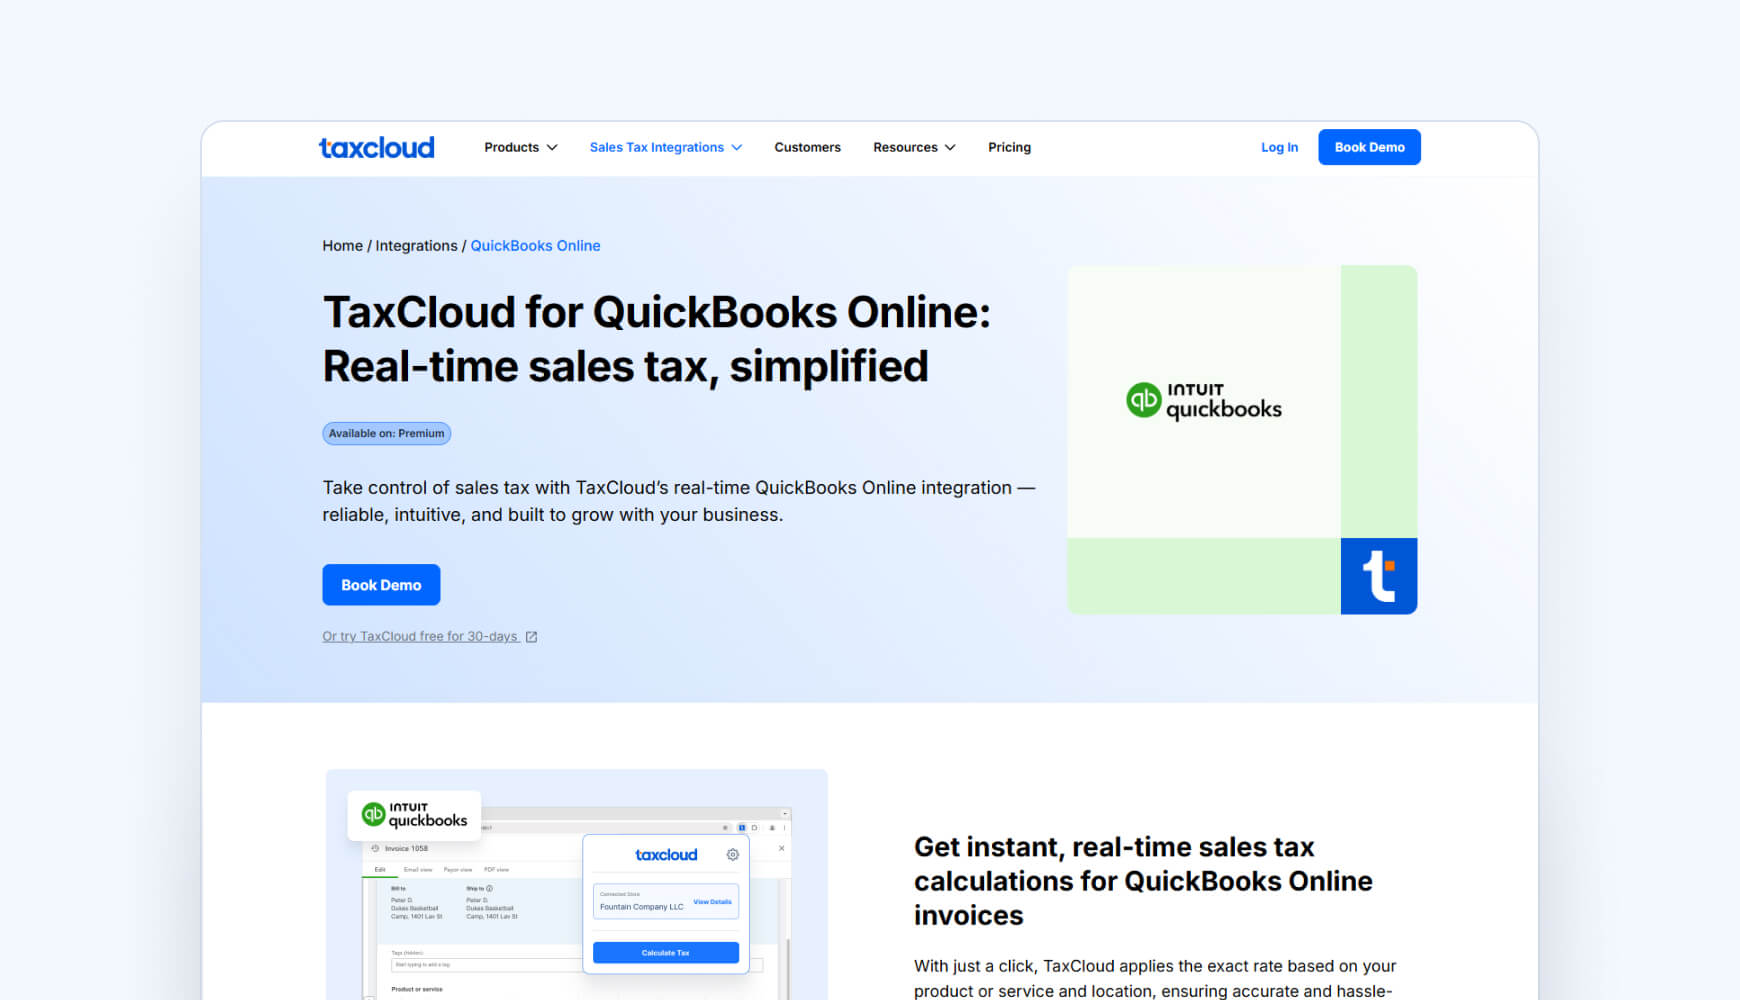Click 'Invoice 1058' label in screenshot

click(406, 848)
